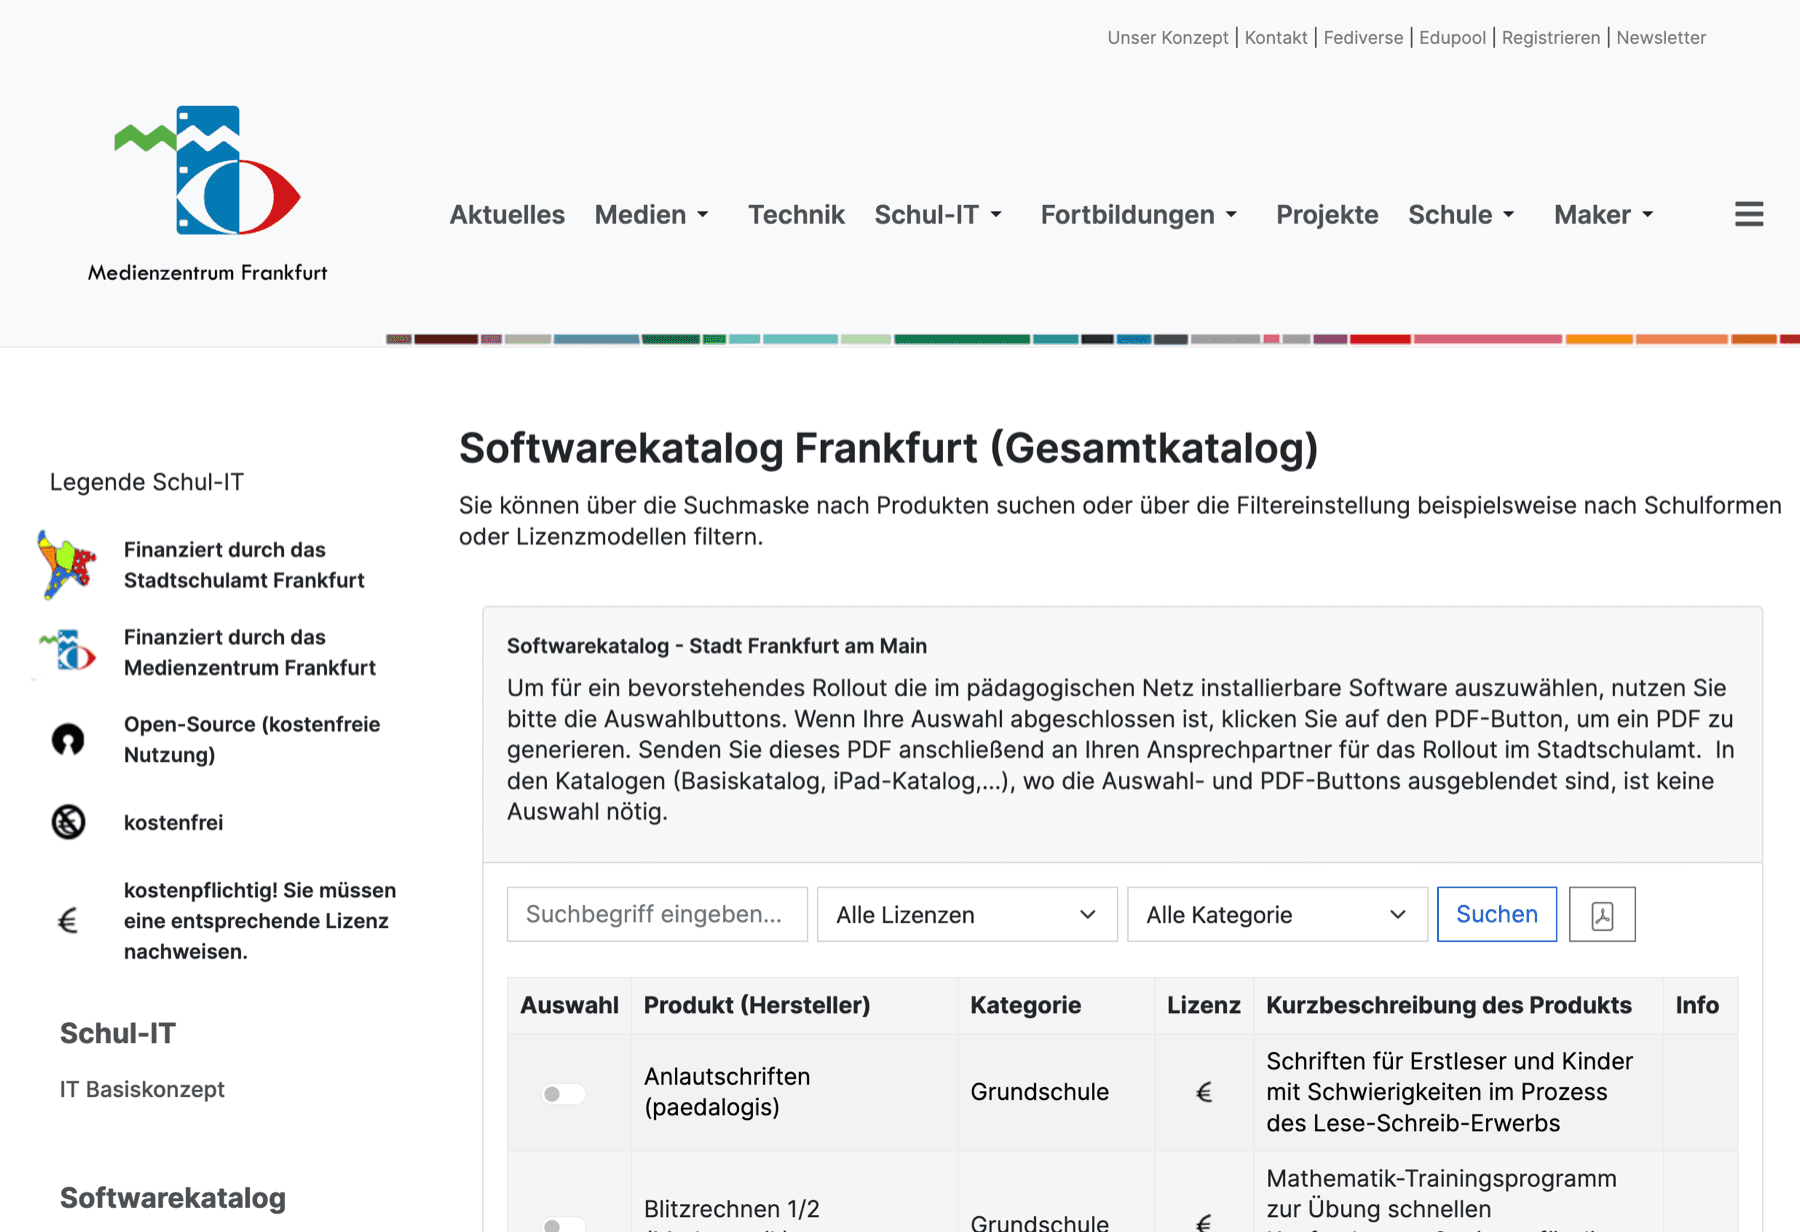Click the Medienzentrum Frankfurt logo

coord(208,193)
